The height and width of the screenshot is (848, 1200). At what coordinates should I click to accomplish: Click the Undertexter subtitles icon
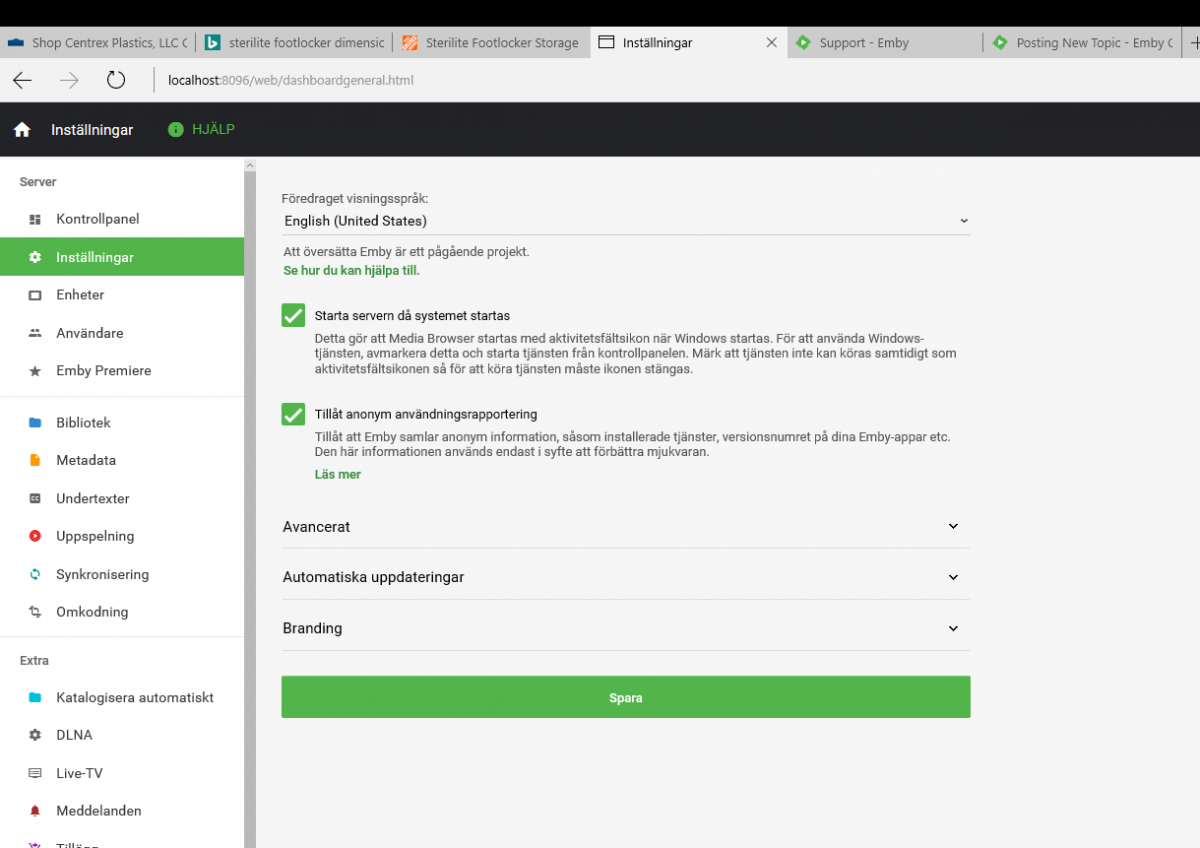coord(35,498)
